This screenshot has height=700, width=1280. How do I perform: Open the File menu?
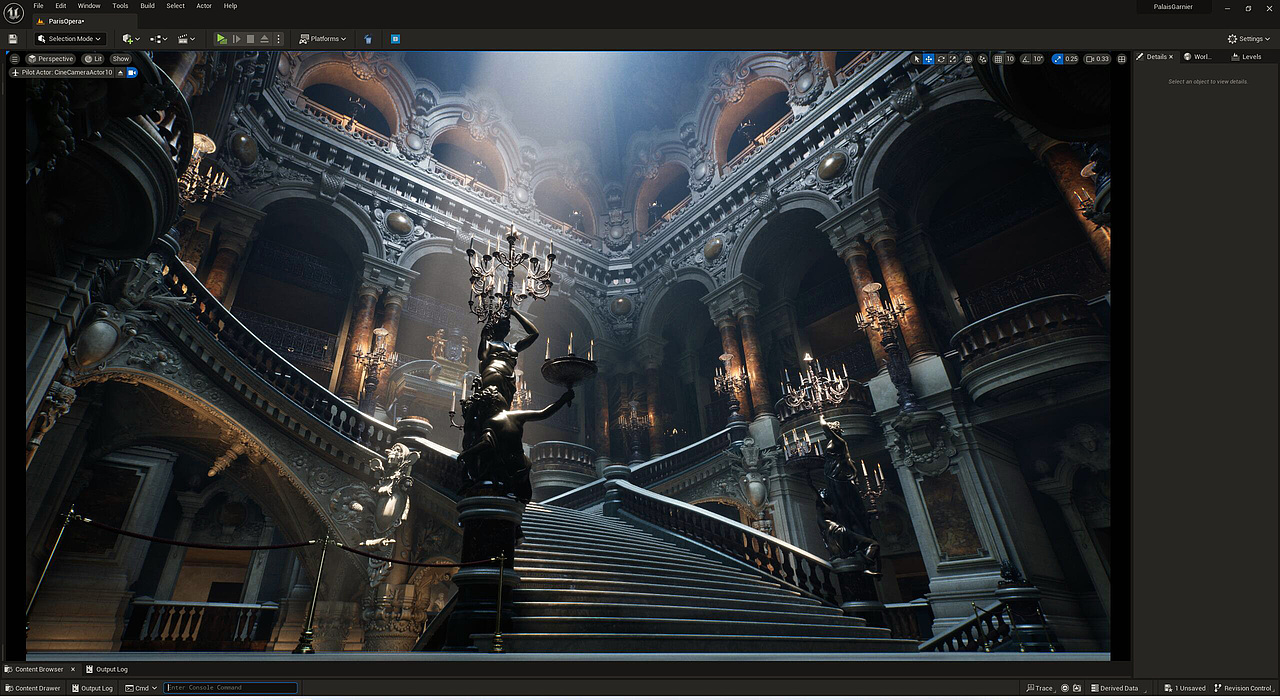click(38, 6)
